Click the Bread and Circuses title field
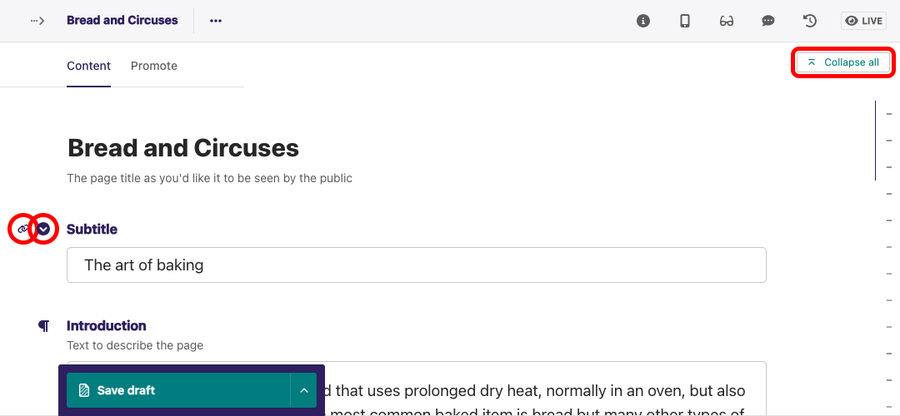The height and width of the screenshot is (416, 900). click(183, 148)
